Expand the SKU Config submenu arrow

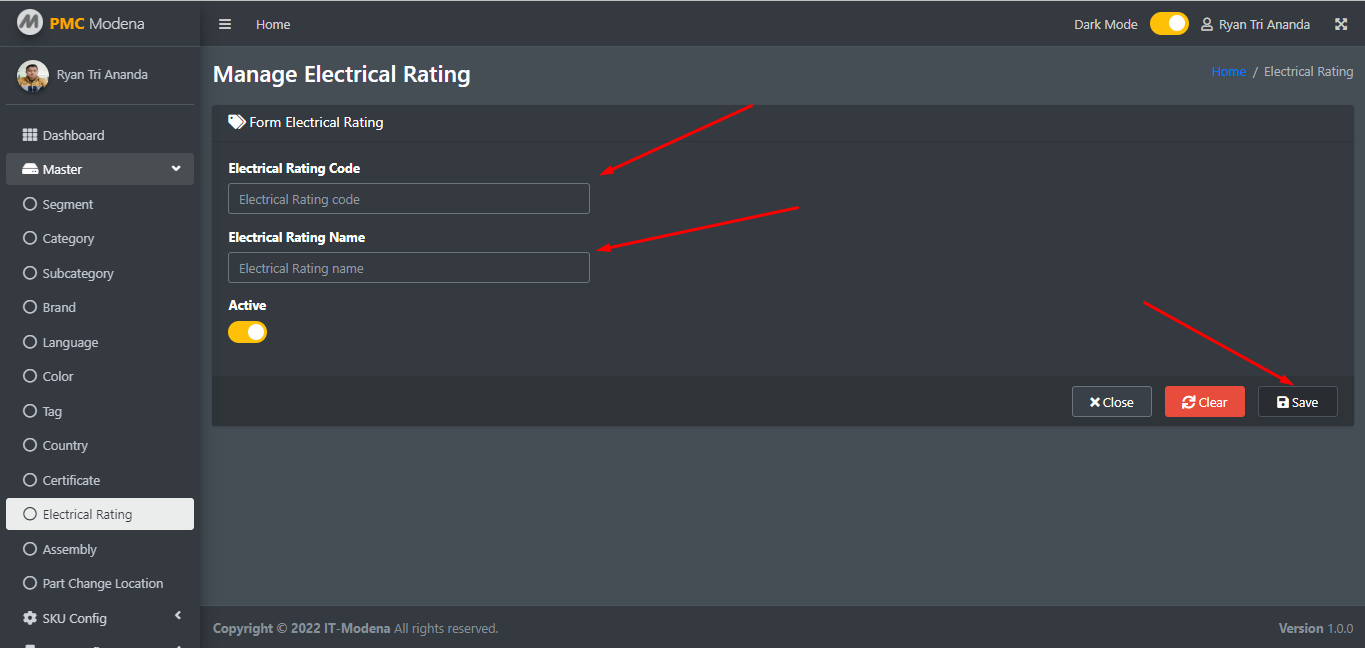point(178,615)
